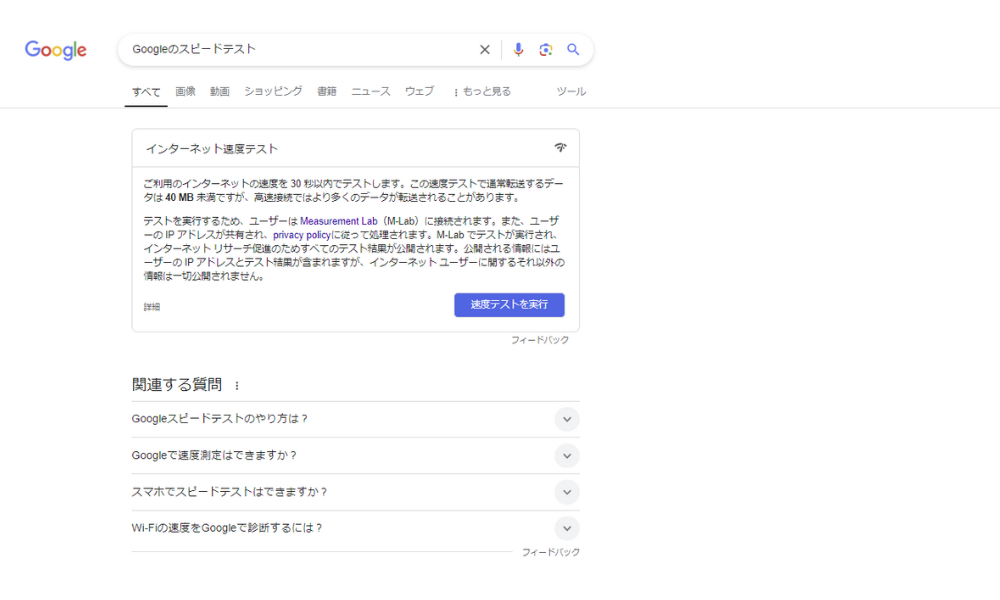
Task: Click the Google logo
Action: click(x=55, y=50)
